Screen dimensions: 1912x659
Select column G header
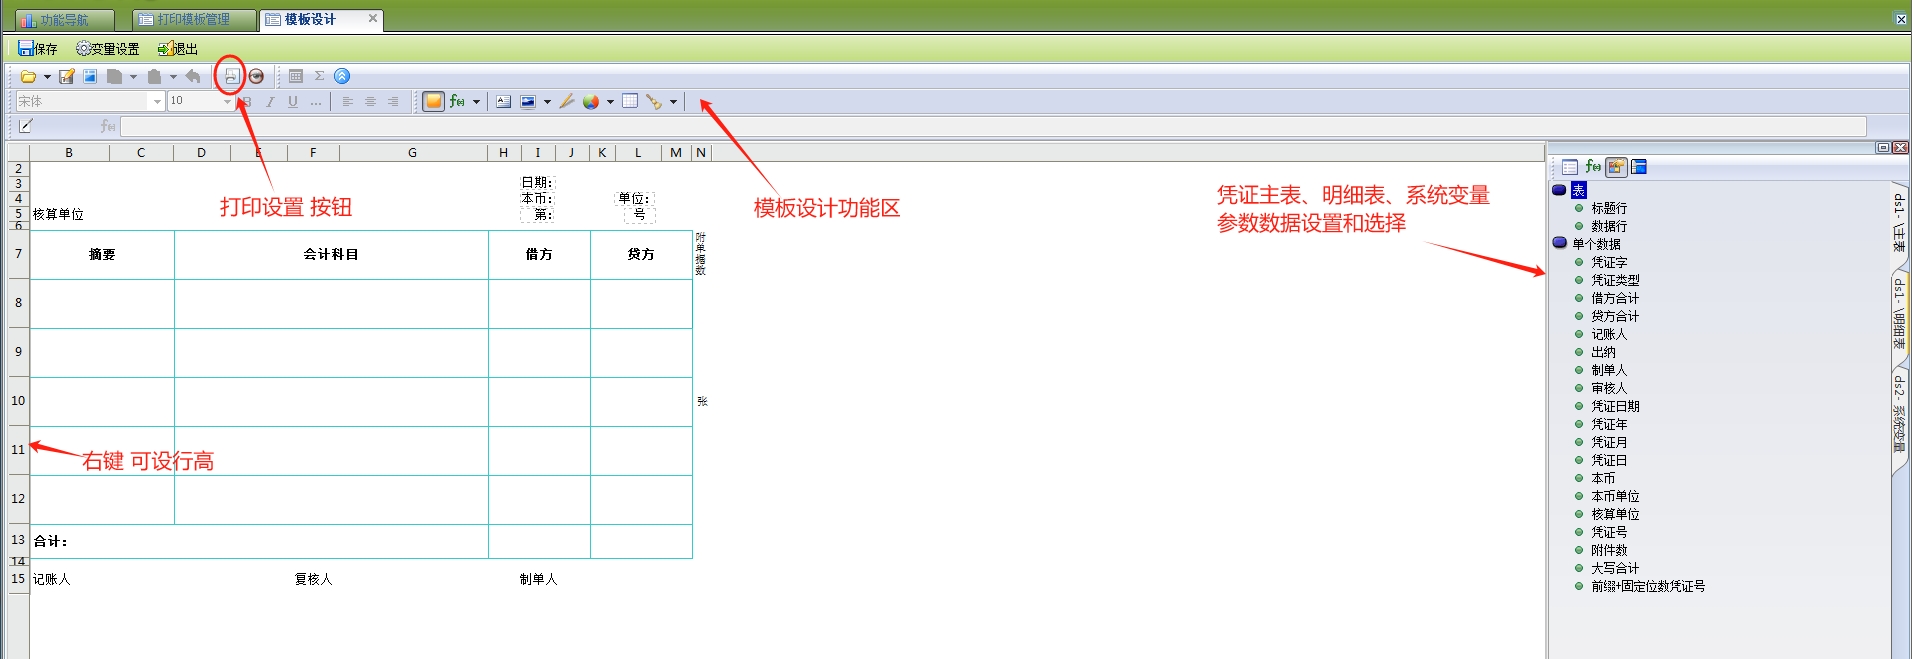[x=413, y=153]
